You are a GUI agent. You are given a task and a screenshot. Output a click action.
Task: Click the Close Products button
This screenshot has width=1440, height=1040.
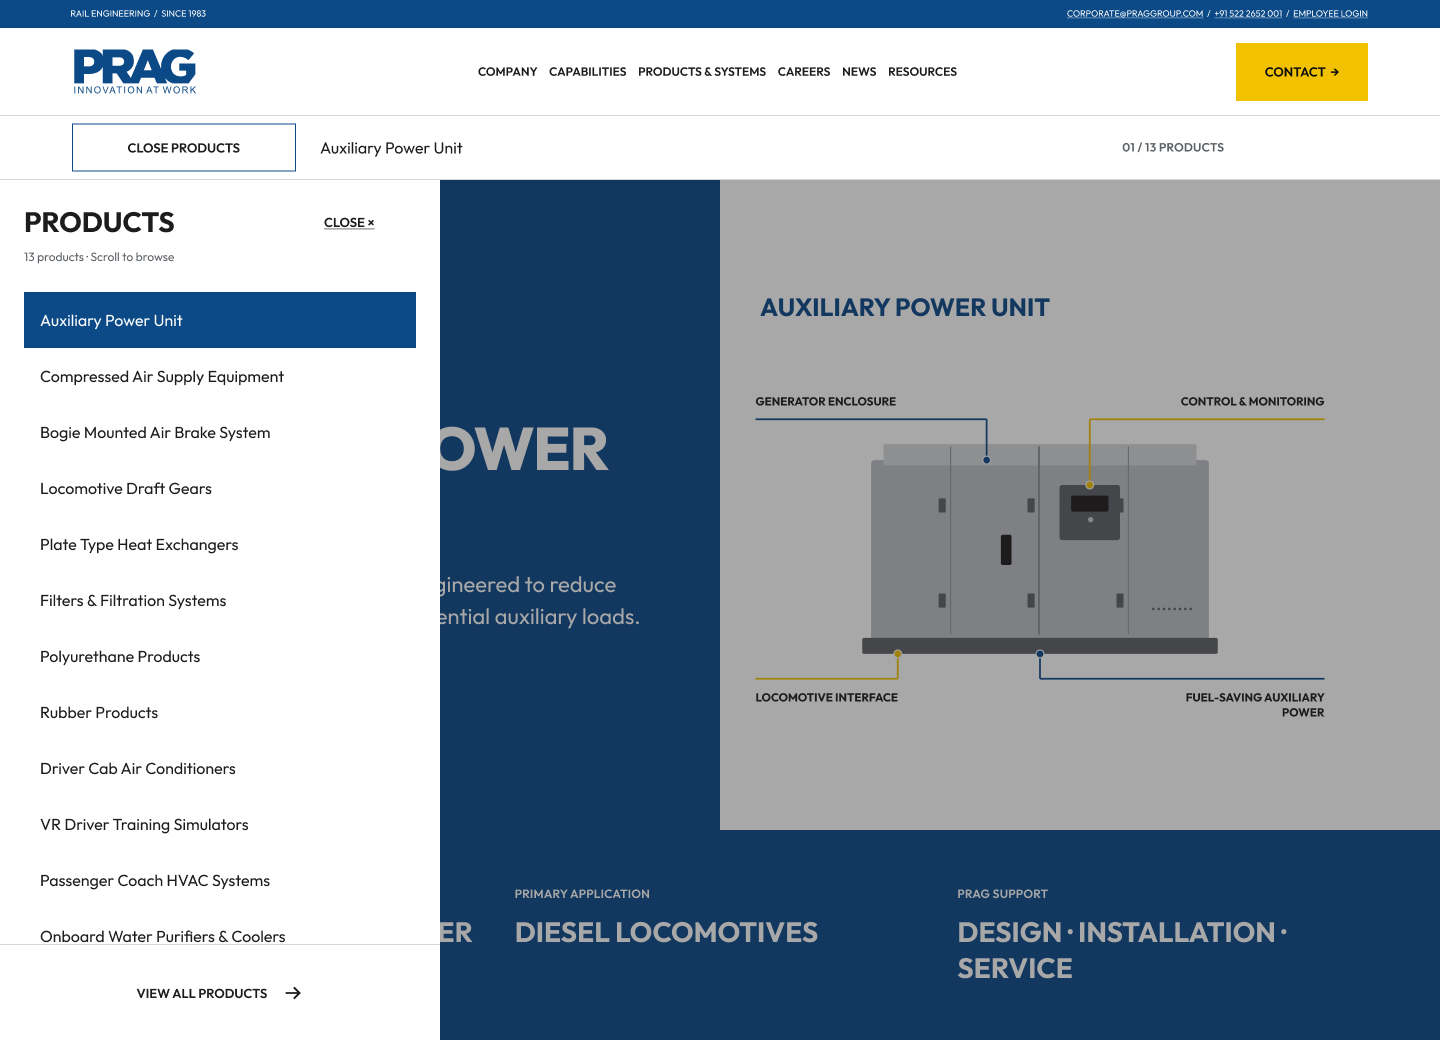coord(184,148)
